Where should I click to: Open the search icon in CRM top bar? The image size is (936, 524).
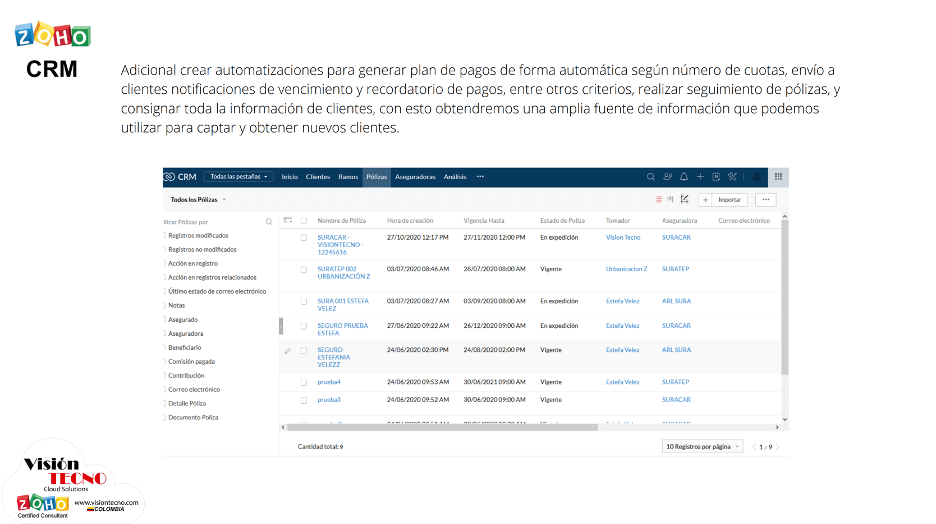651,177
